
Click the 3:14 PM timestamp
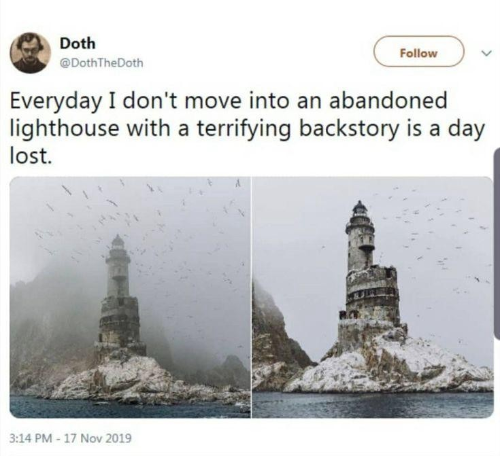31,438
